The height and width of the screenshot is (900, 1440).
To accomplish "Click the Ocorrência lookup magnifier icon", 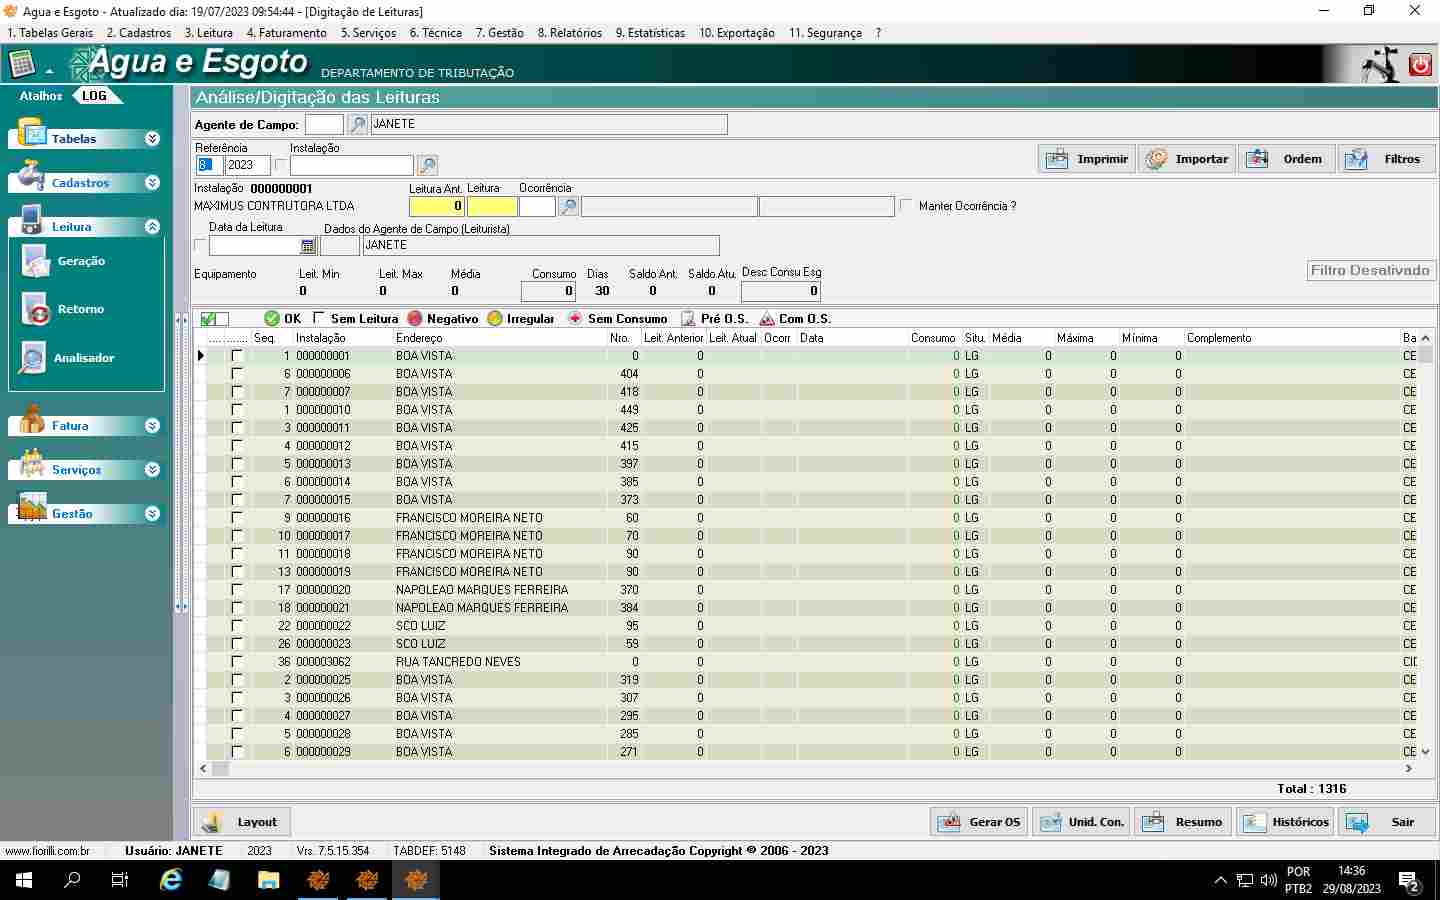I will tap(568, 207).
